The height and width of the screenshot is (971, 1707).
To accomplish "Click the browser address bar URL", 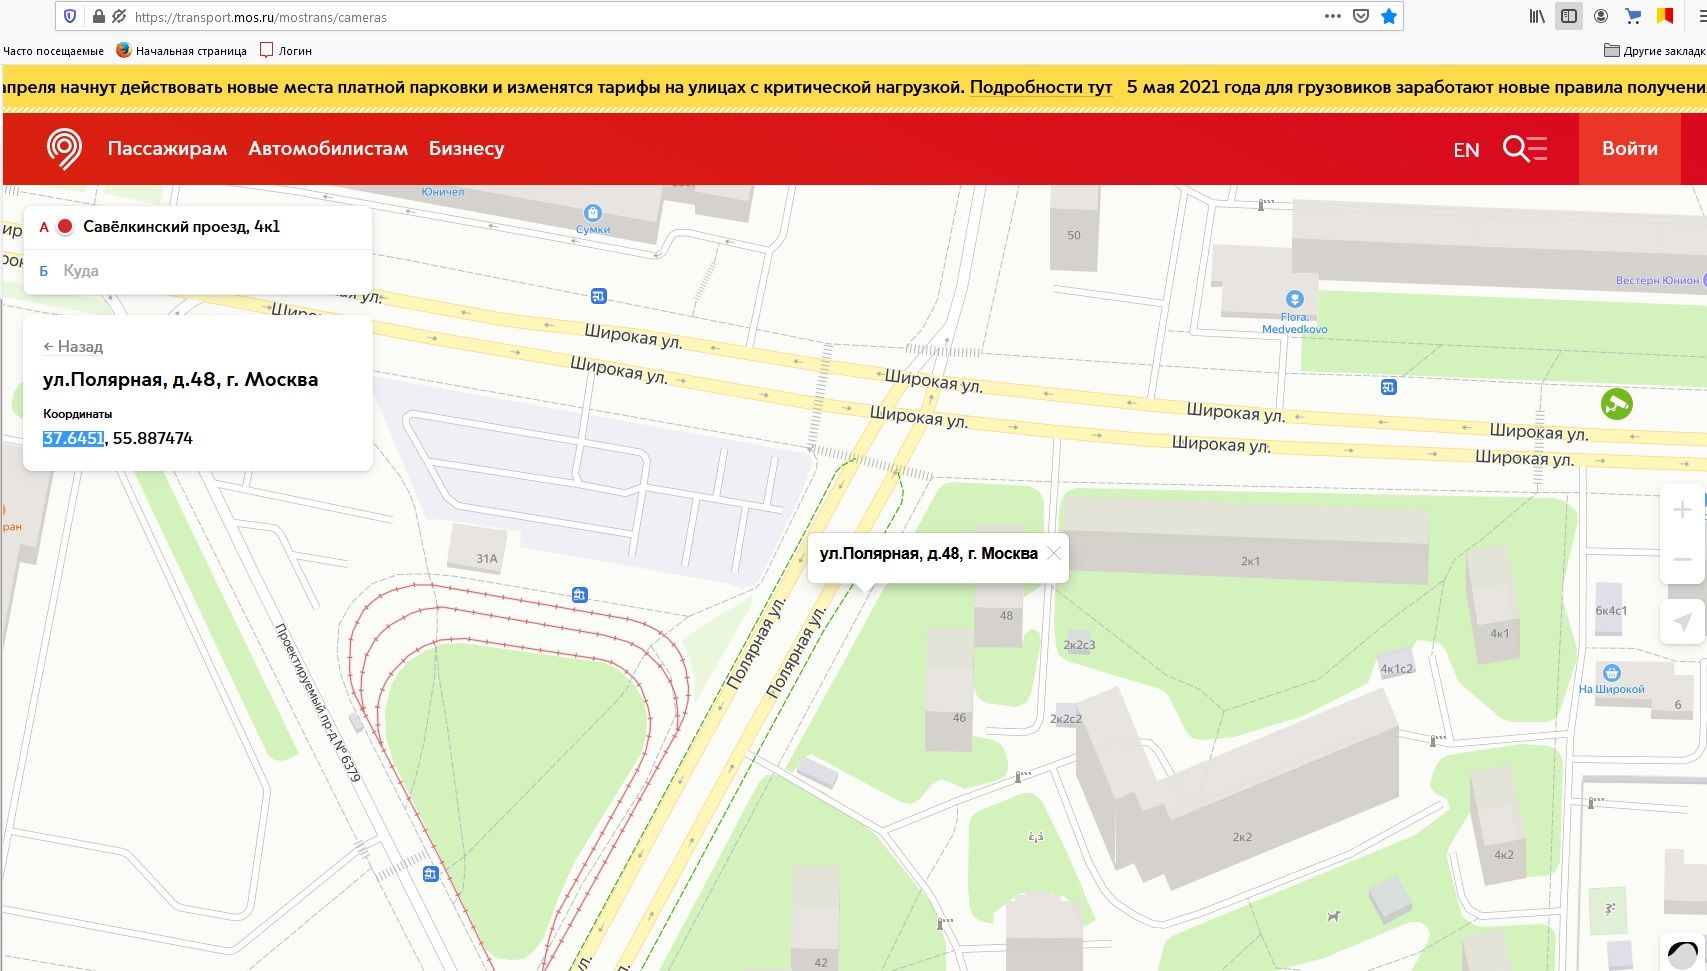I will pyautogui.click(x=700, y=17).
